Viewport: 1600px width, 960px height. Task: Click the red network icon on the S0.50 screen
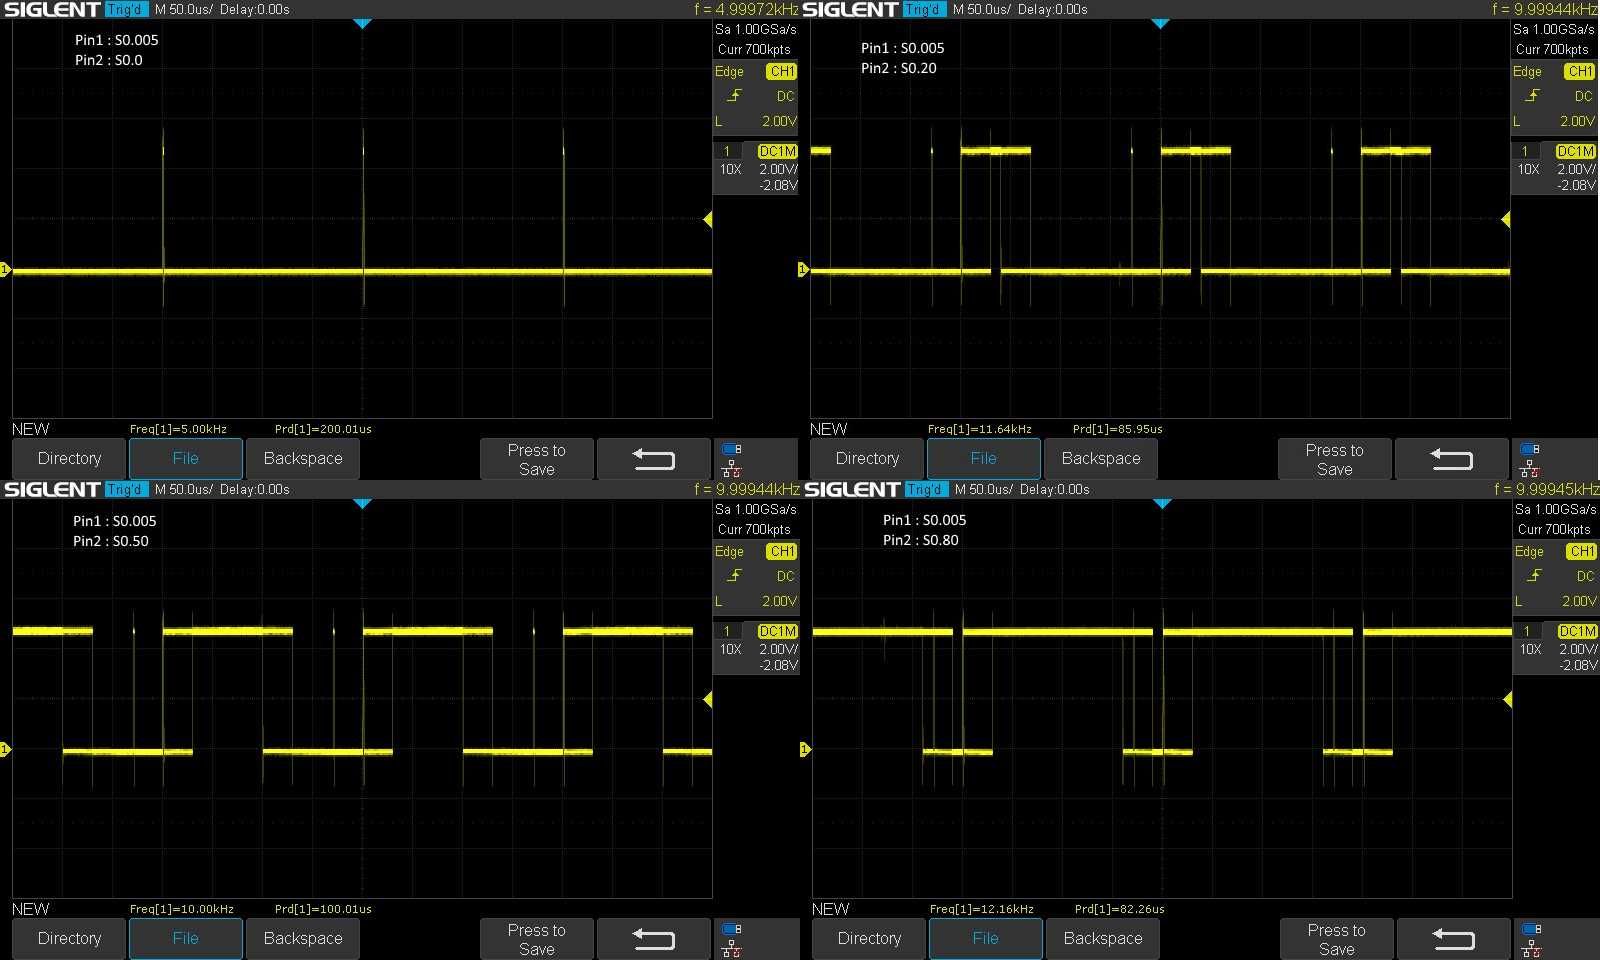click(731, 949)
